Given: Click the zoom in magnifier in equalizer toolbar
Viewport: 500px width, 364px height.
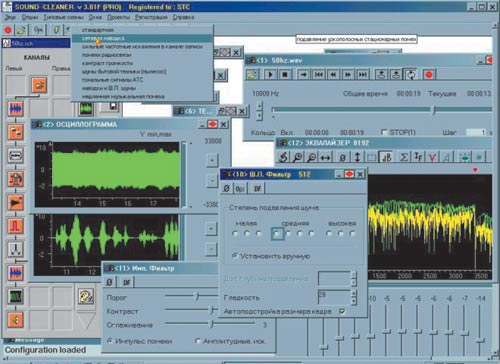Looking at the screenshot, I should pyautogui.click(x=297, y=157).
